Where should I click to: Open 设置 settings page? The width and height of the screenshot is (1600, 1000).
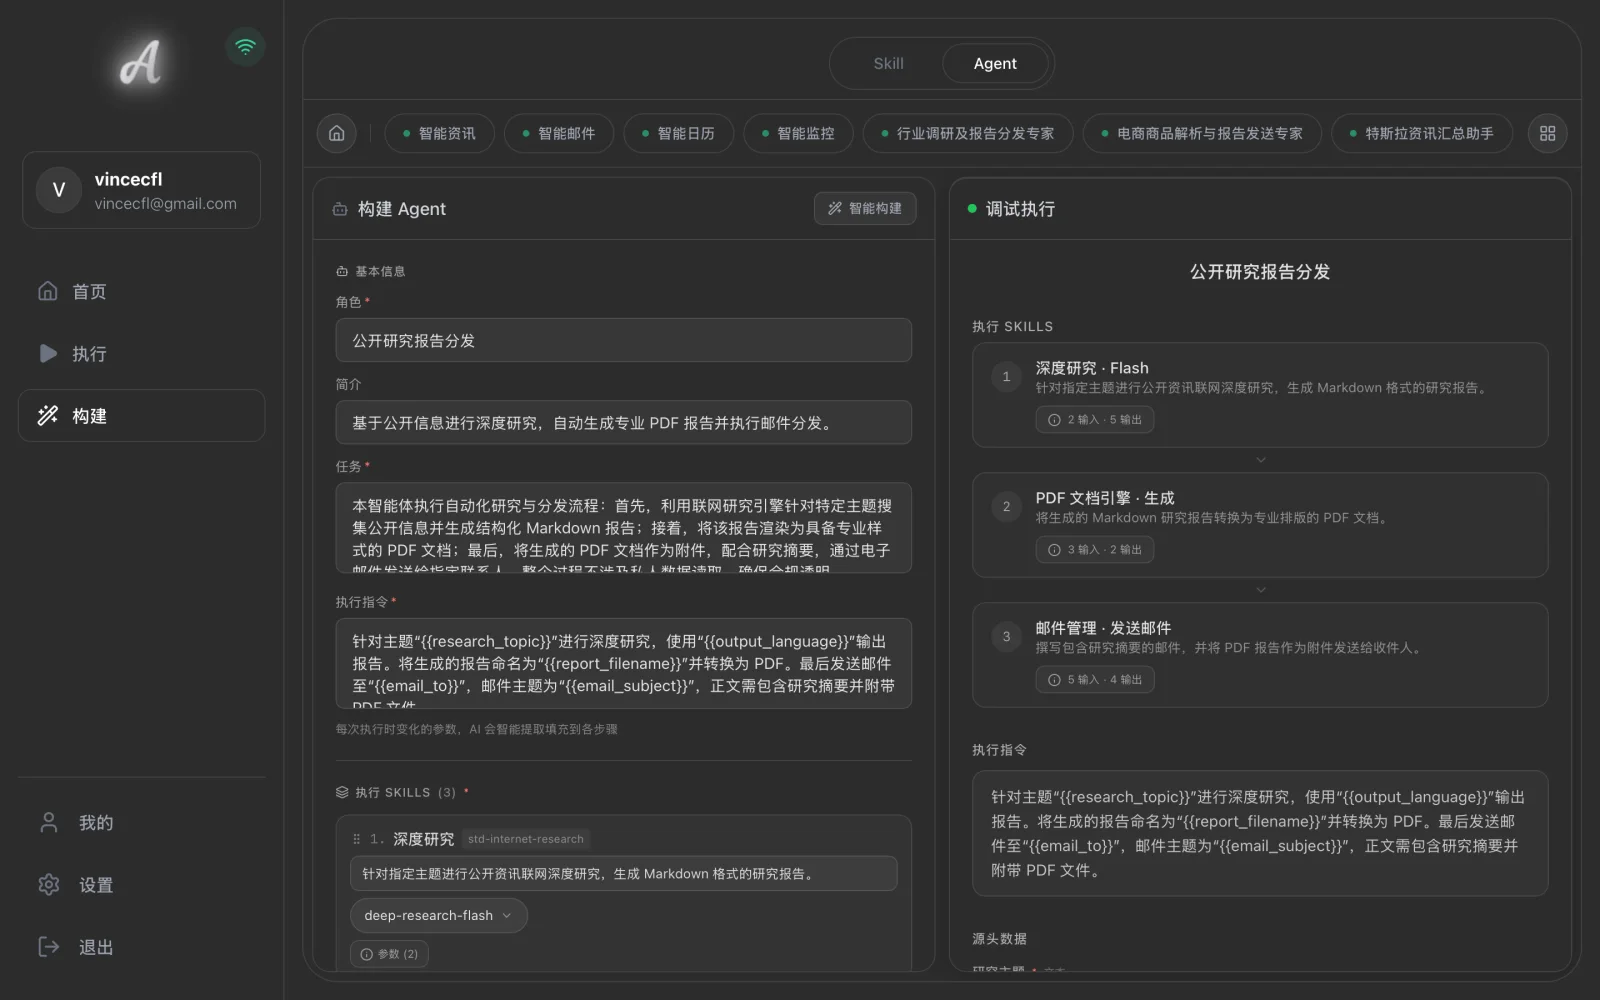click(x=141, y=884)
